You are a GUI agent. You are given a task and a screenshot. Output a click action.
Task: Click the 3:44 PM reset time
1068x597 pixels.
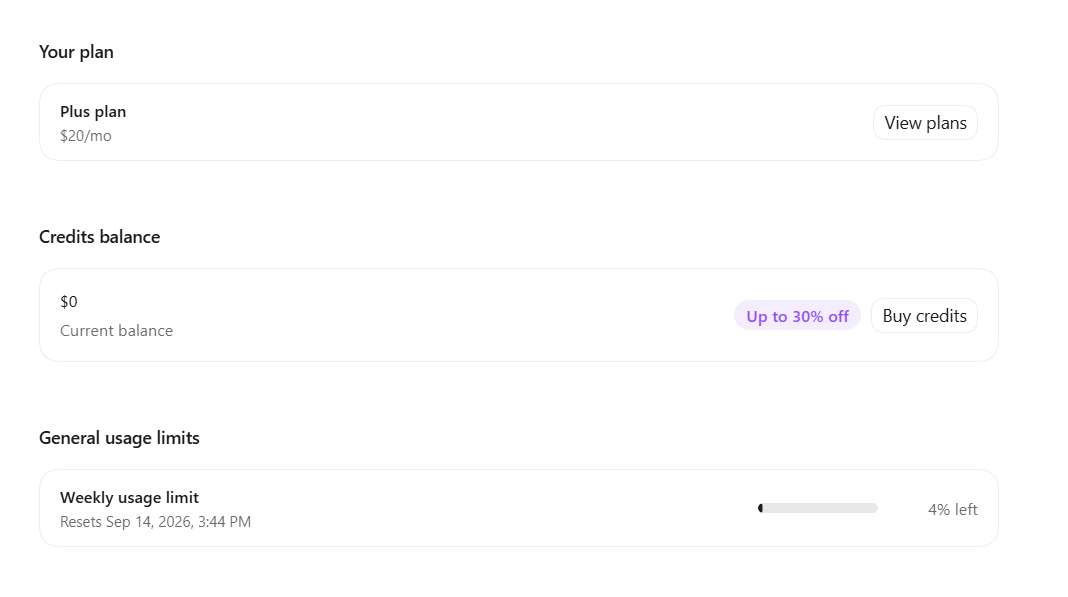pyautogui.click(x=224, y=522)
